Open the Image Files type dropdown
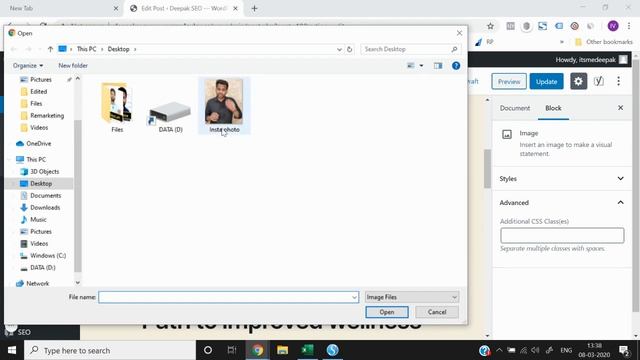The width and height of the screenshot is (640, 360). pyautogui.click(x=411, y=297)
